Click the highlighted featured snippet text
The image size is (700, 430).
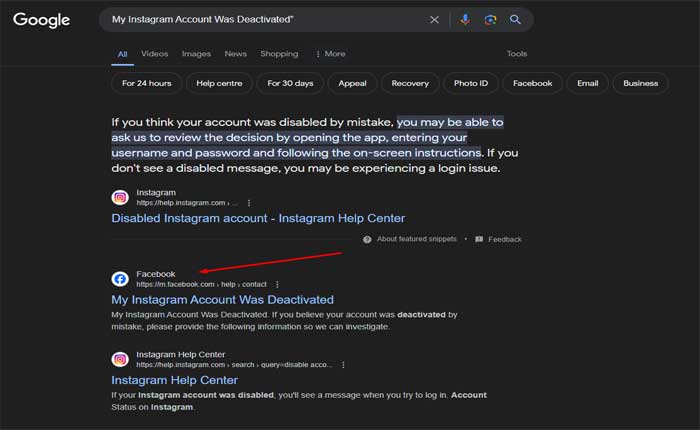pyautogui.click(x=308, y=138)
